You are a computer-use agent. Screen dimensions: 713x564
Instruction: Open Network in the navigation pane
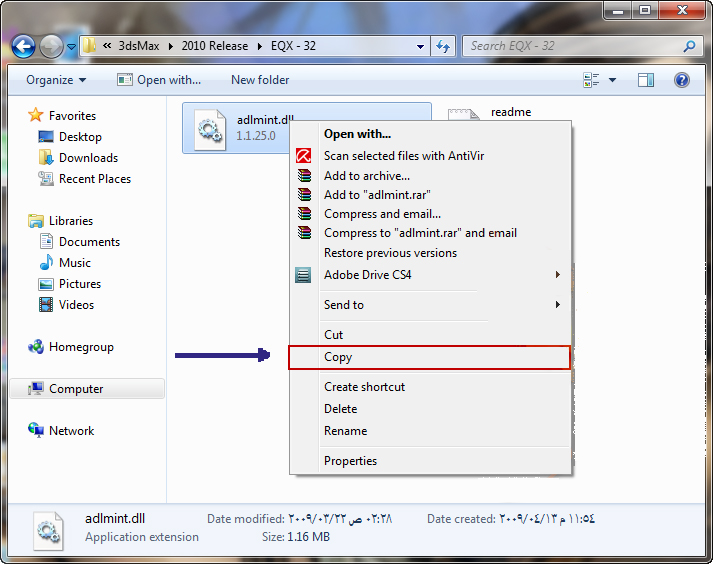click(x=71, y=431)
